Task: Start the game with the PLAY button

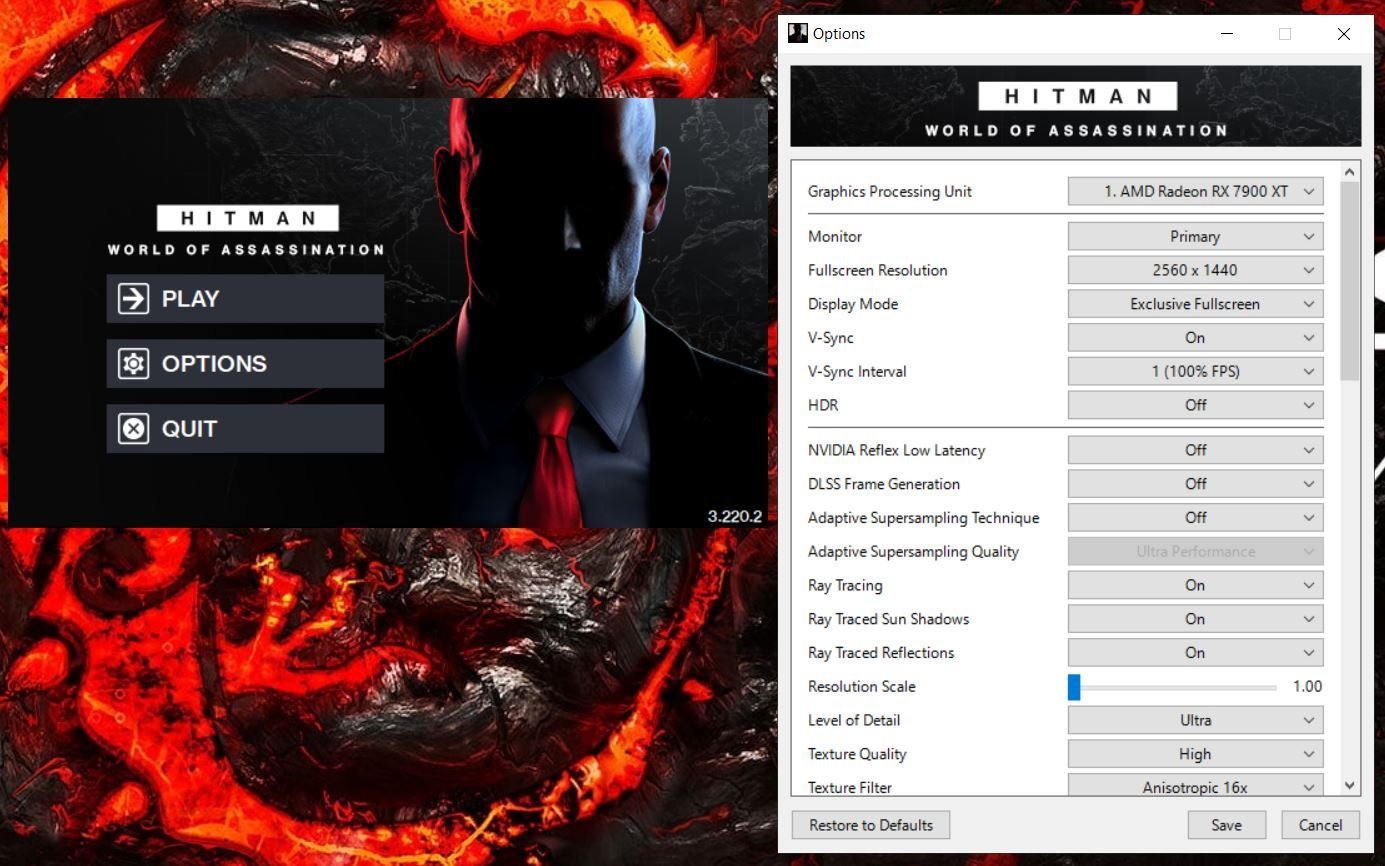Action: pos(245,298)
